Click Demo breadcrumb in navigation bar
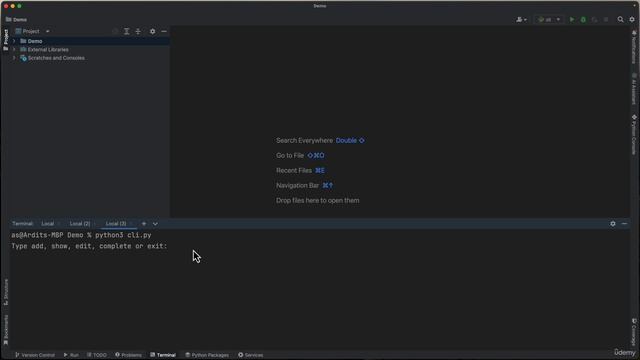The height and width of the screenshot is (360, 640). tap(16, 20)
